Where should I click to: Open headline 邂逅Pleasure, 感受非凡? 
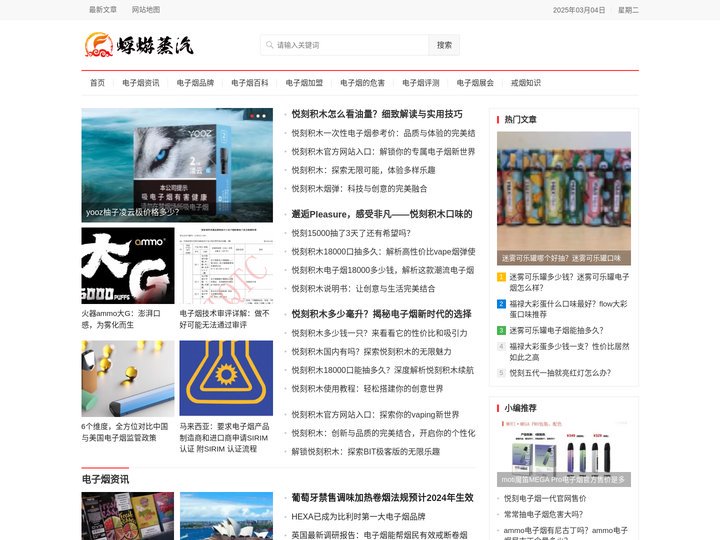[x=382, y=214]
